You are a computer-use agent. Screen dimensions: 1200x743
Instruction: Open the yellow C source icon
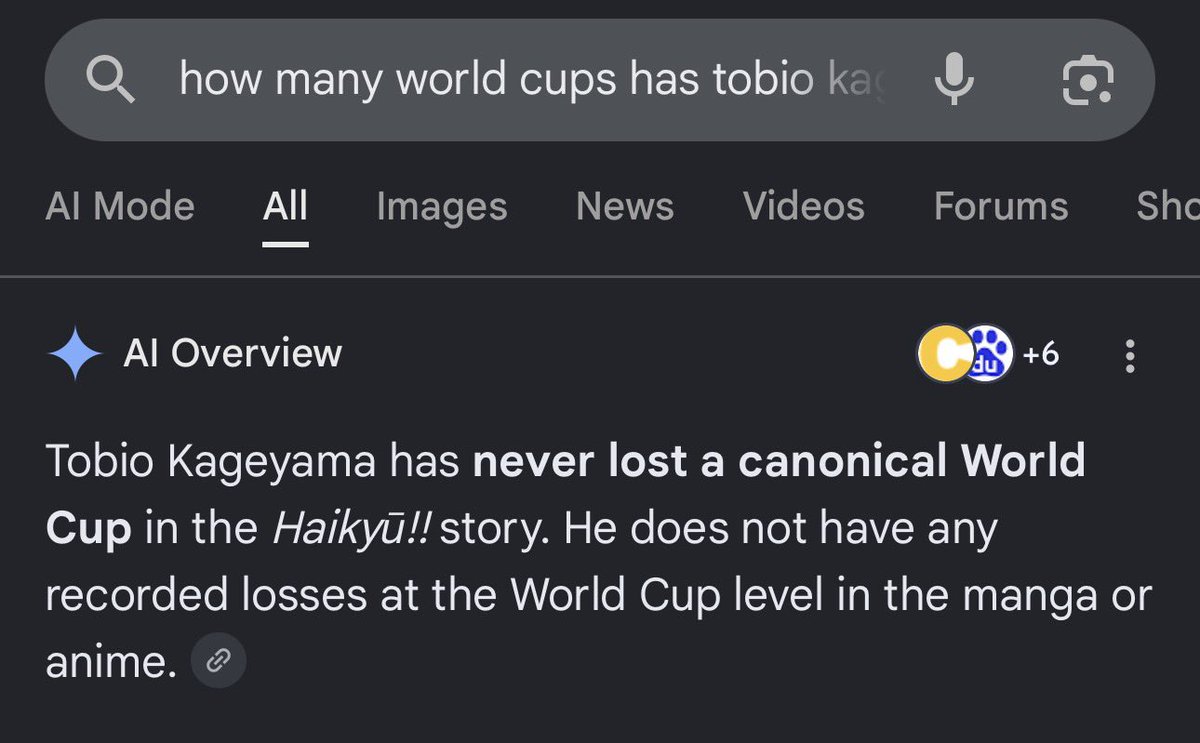pyautogui.click(x=943, y=354)
